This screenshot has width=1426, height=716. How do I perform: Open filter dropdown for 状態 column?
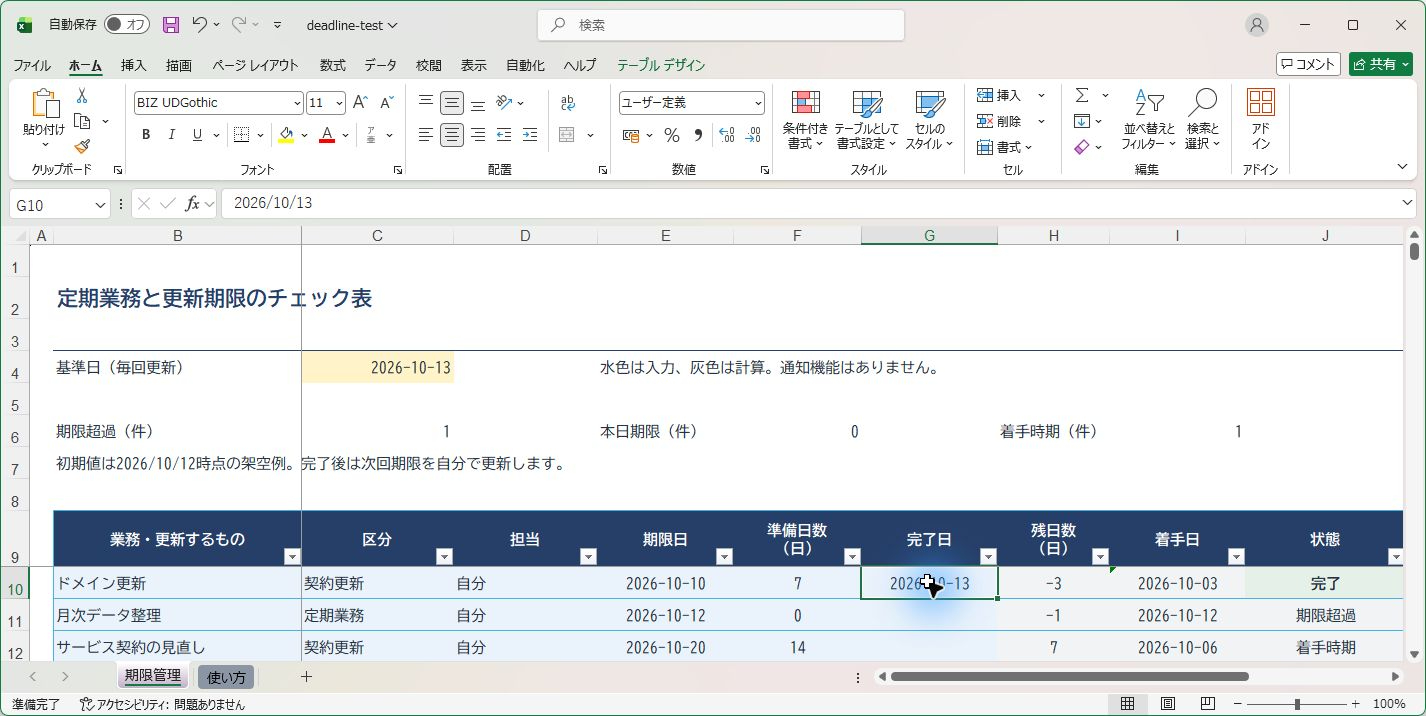point(1395,556)
